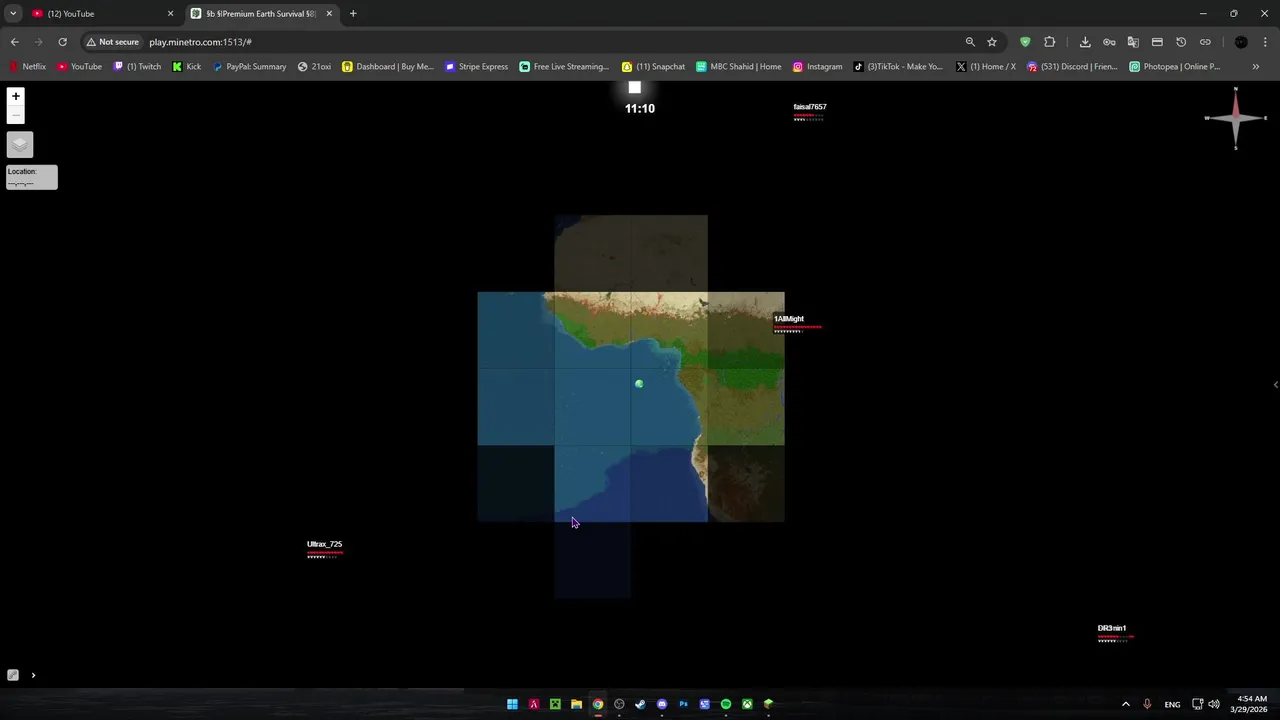The height and width of the screenshot is (720, 1280).
Task: Open the ENG language switcher
Action: click(1172, 704)
